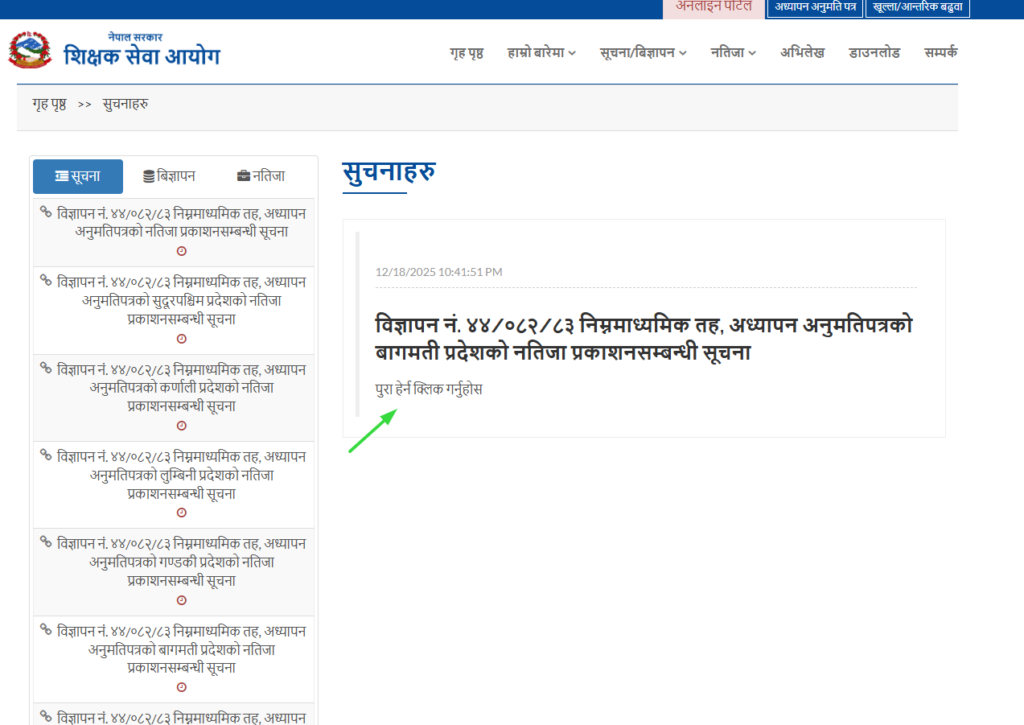Click clock icon under लुम्बिनी प्रदेश notice
Viewport: 1024px width, 725px height.
(x=181, y=513)
